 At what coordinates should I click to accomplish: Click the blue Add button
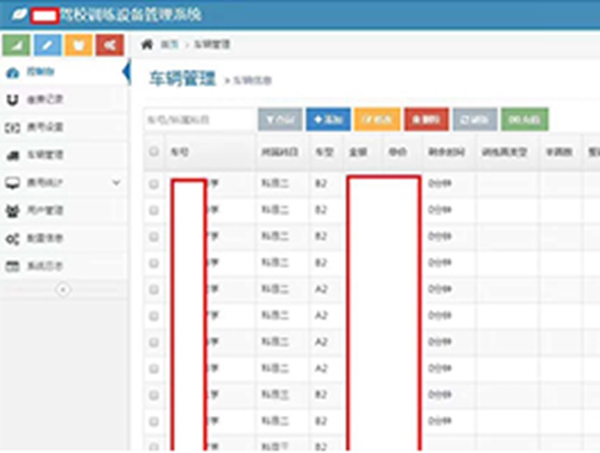(328, 120)
